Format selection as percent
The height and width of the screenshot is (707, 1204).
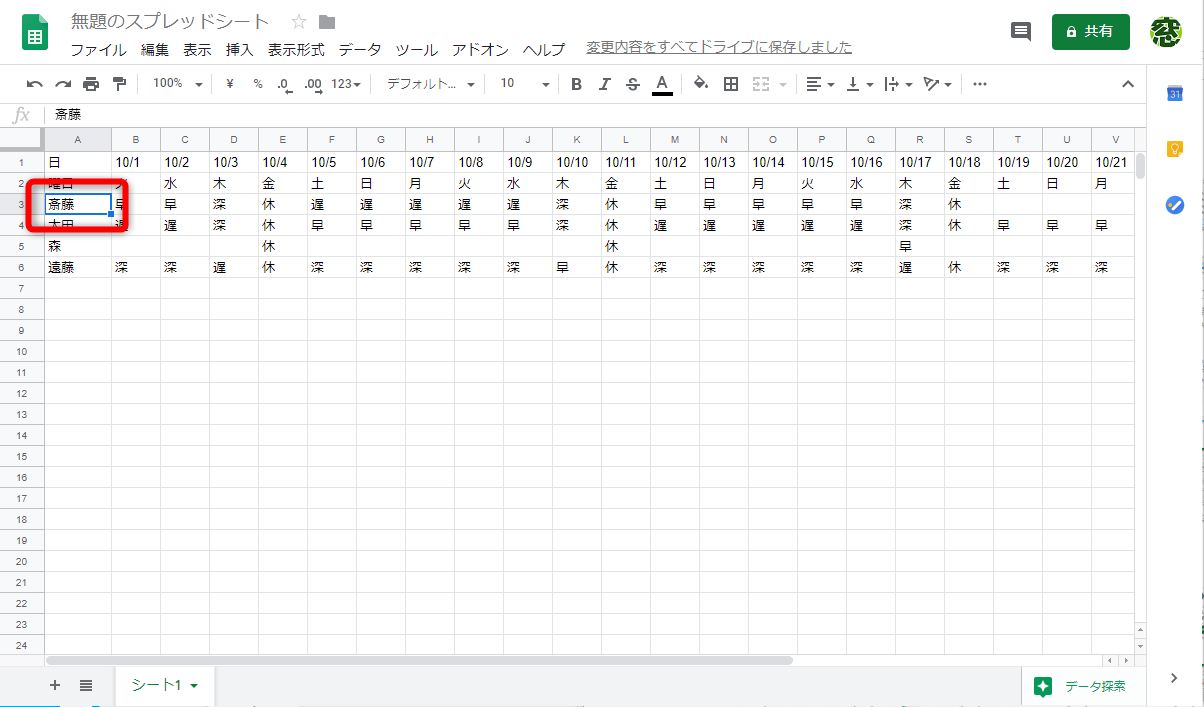pyautogui.click(x=255, y=84)
